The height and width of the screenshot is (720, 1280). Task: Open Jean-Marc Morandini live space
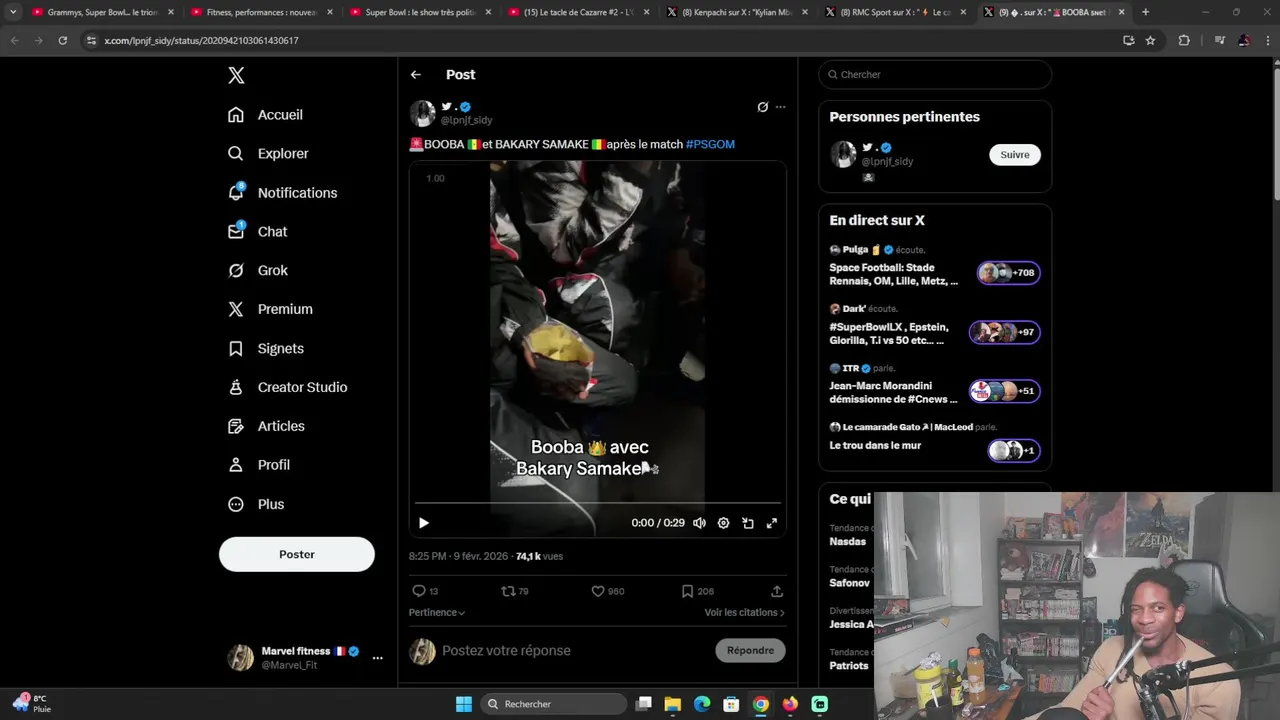point(934,385)
